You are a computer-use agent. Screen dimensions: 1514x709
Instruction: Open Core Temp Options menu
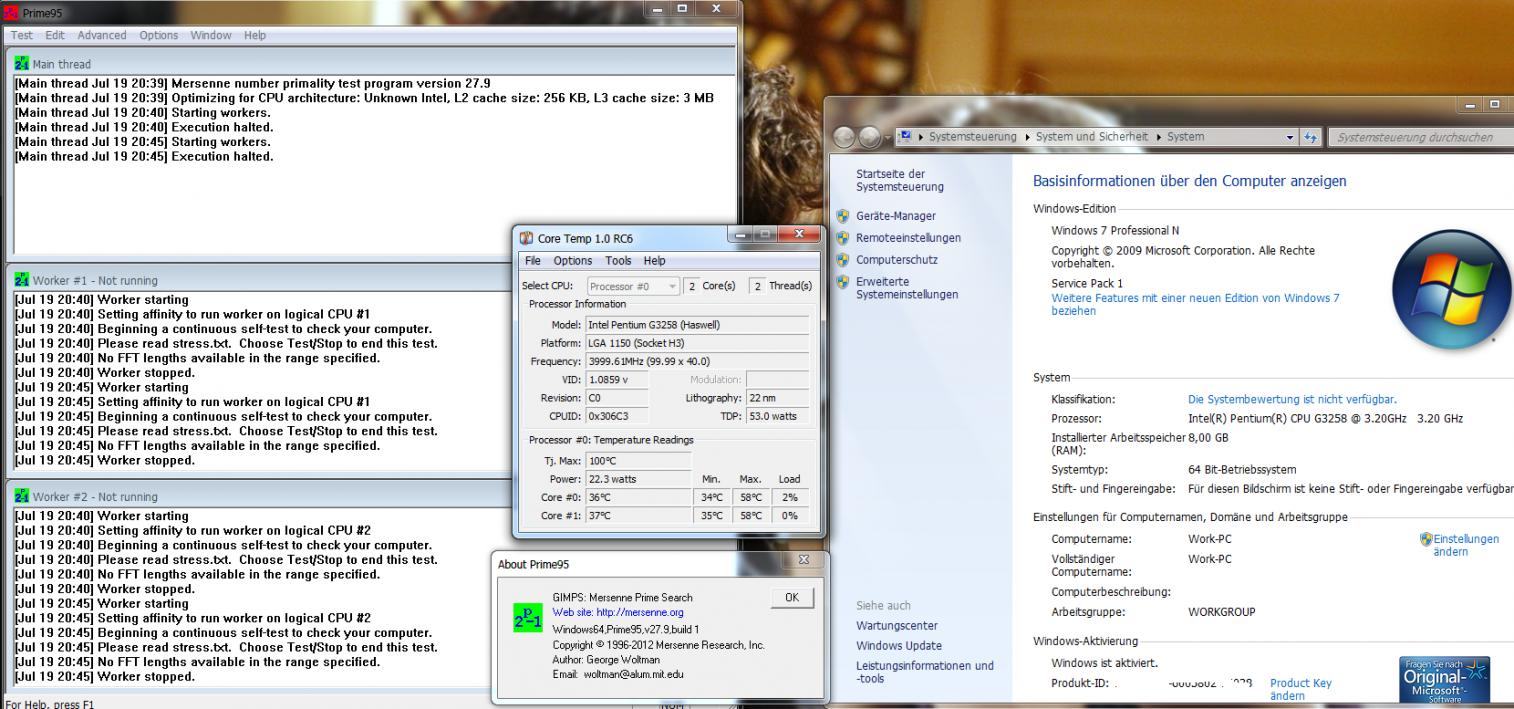[573, 260]
